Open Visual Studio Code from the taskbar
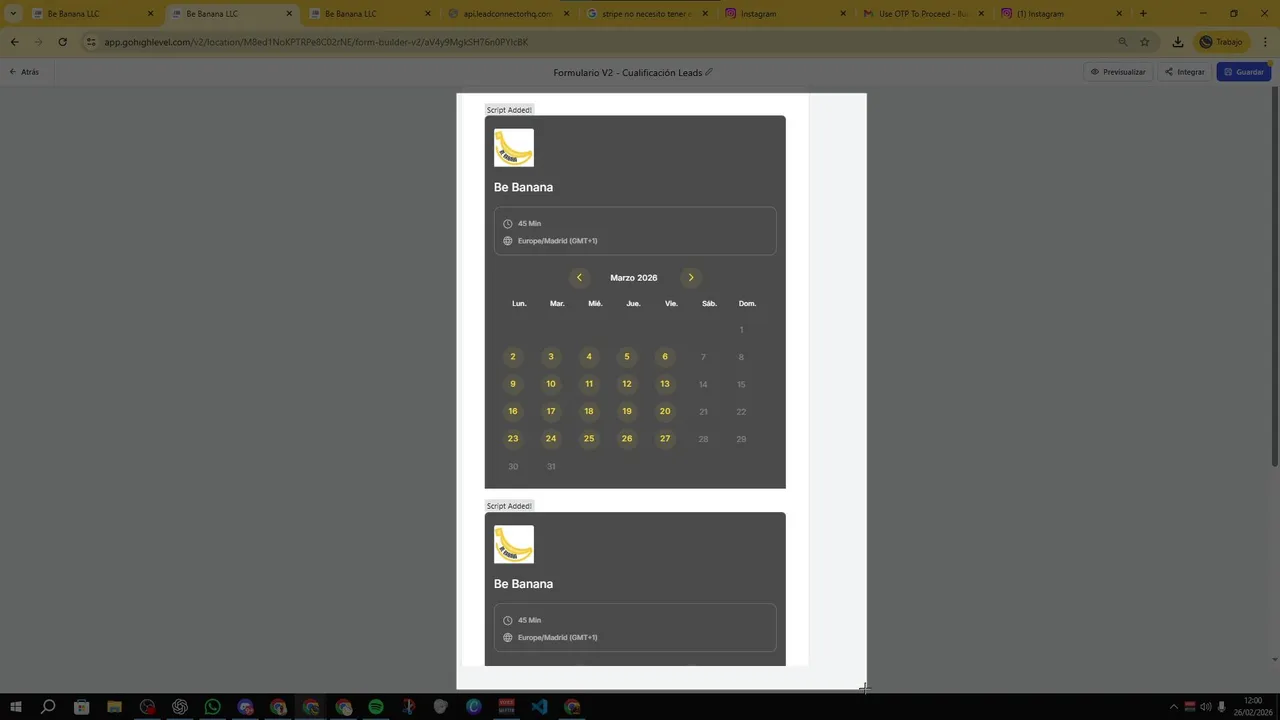Image resolution: width=1280 pixels, height=720 pixels. click(x=540, y=707)
